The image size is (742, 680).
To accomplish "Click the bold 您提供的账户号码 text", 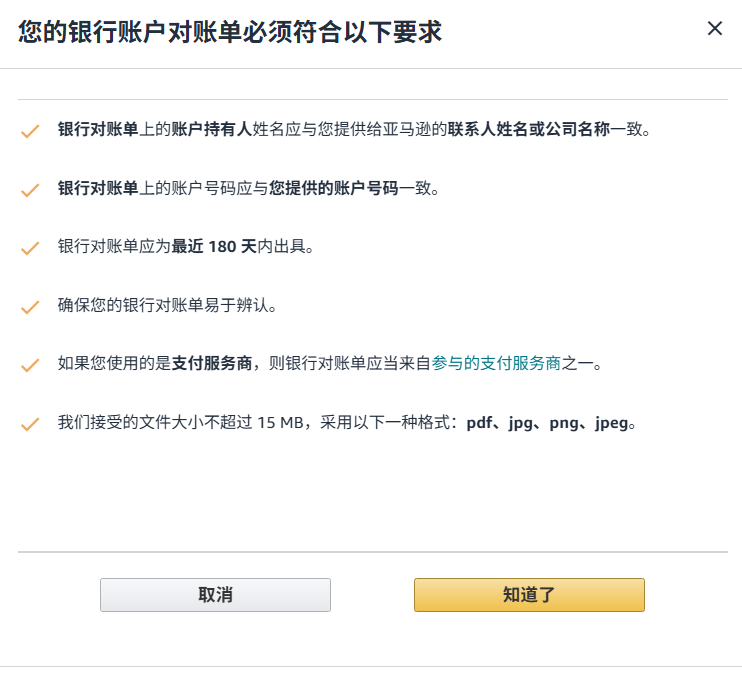I will [x=334, y=188].
